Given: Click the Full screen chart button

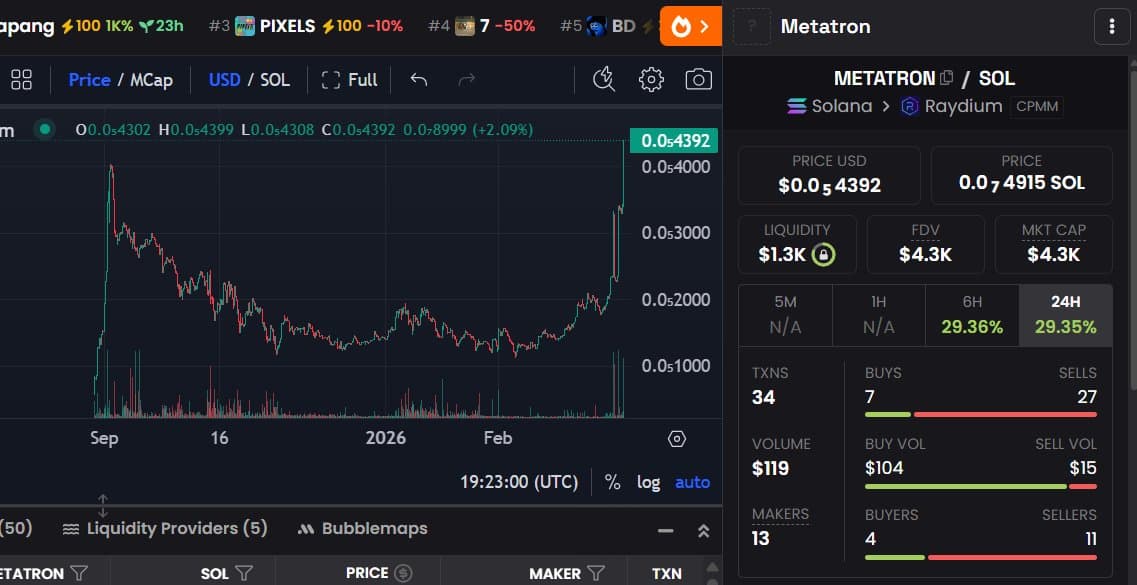Looking at the screenshot, I should (x=348, y=79).
